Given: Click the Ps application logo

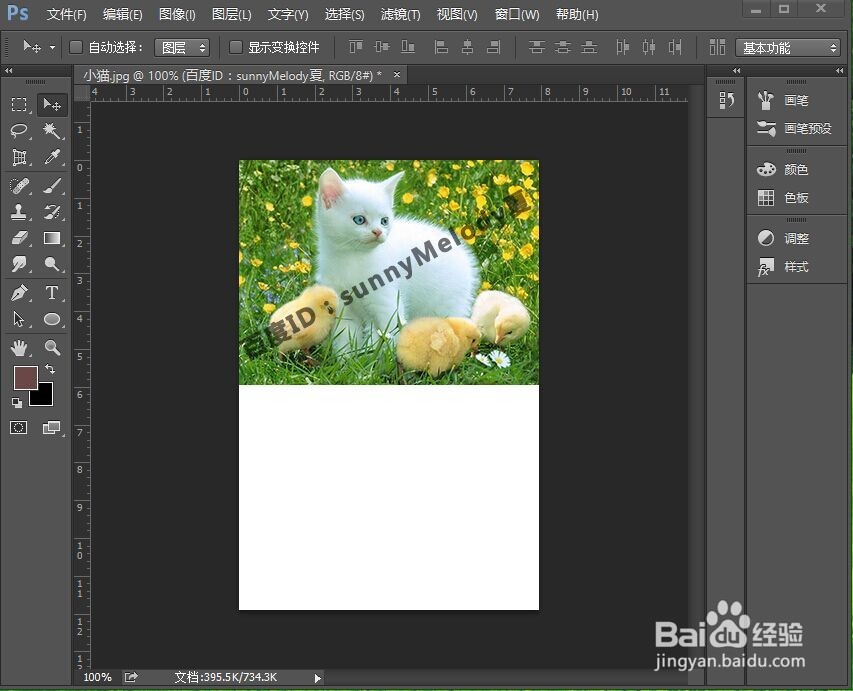Looking at the screenshot, I should click(18, 13).
